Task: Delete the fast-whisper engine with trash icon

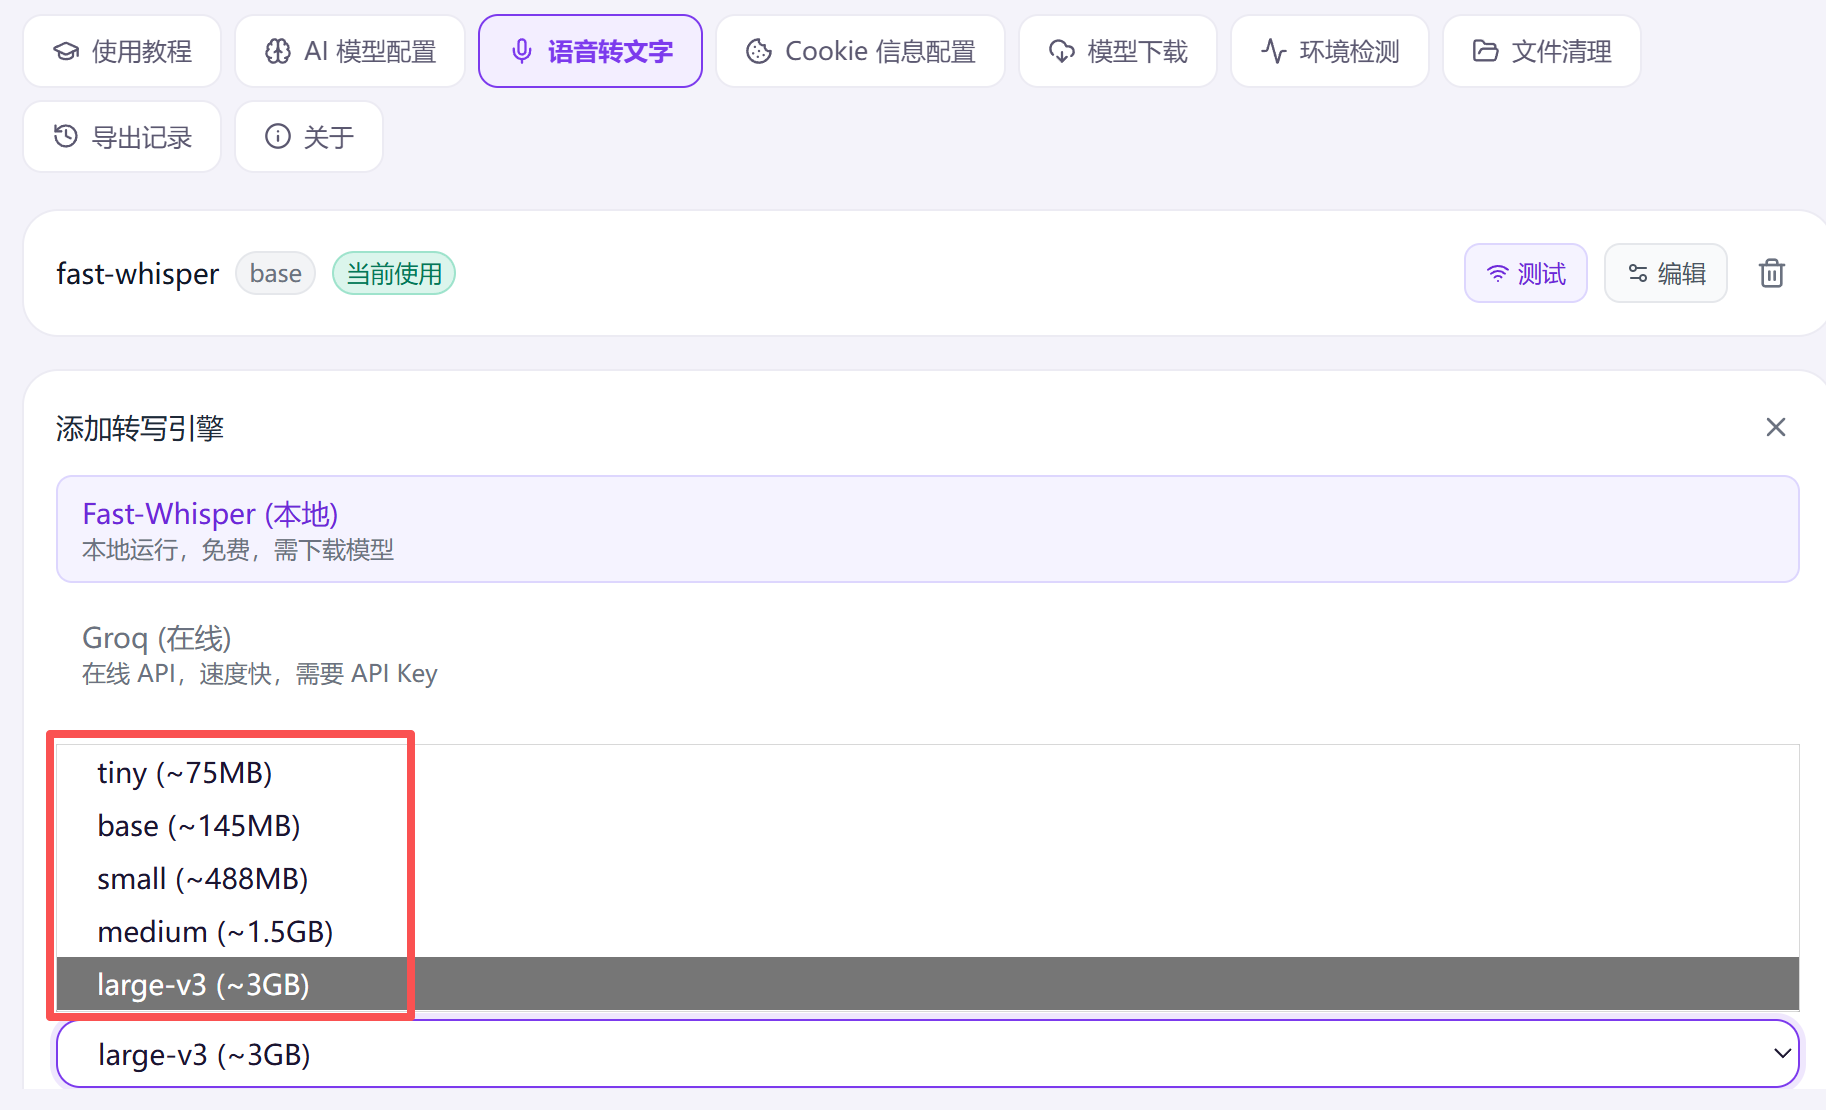Action: click(x=1772, y=273)
